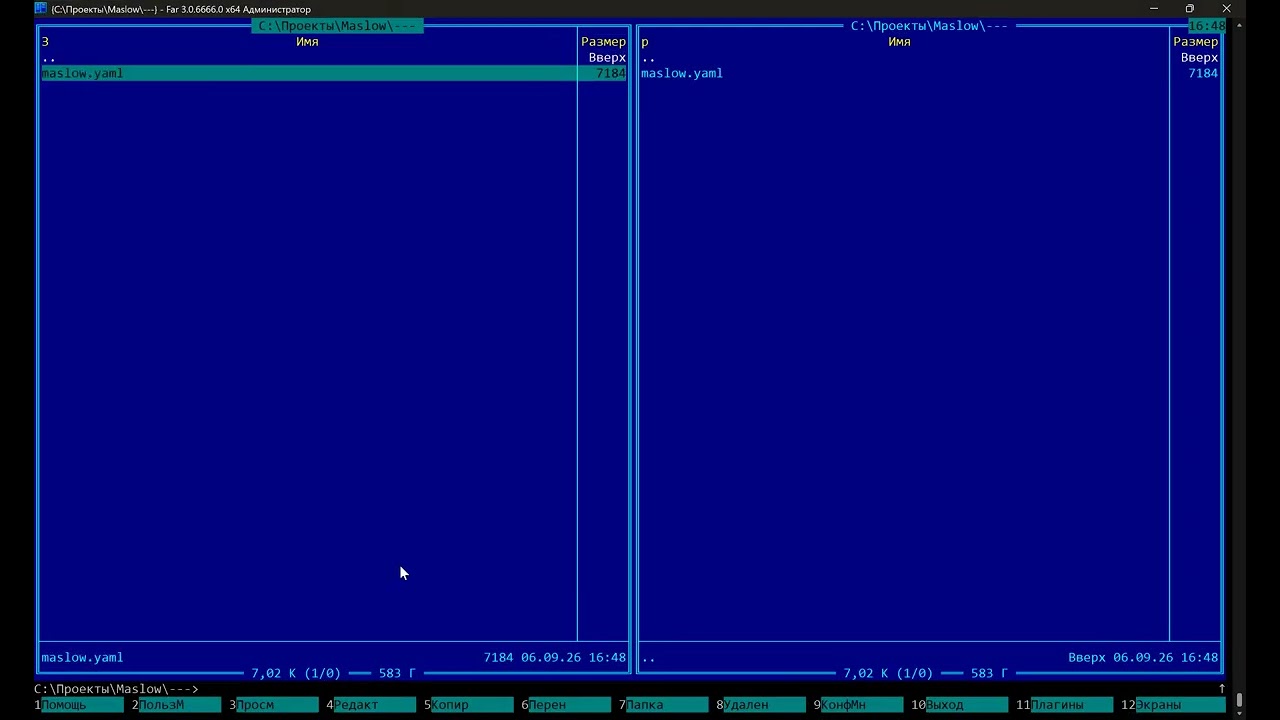Screen dimensions: 1280x720
Task: Click sort mode letter in left panel header
Action: coord(45,42)
